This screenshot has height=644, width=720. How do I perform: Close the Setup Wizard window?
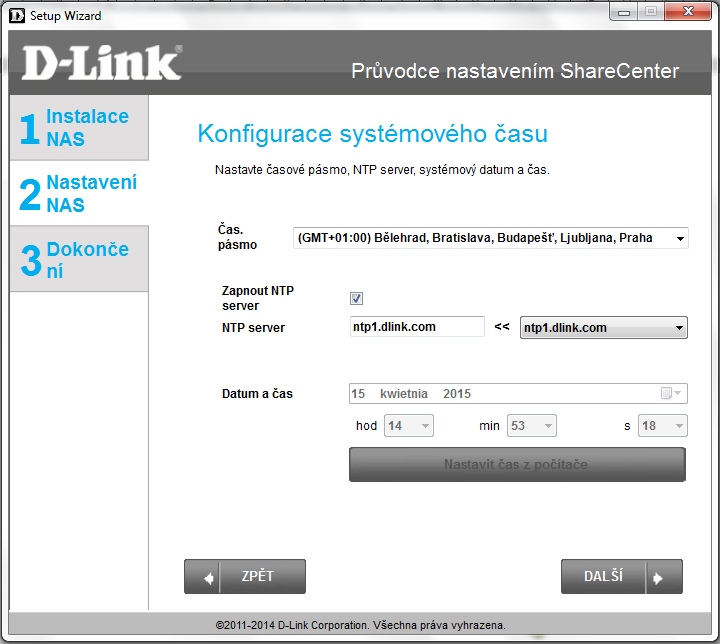click(x=688, y=11)
